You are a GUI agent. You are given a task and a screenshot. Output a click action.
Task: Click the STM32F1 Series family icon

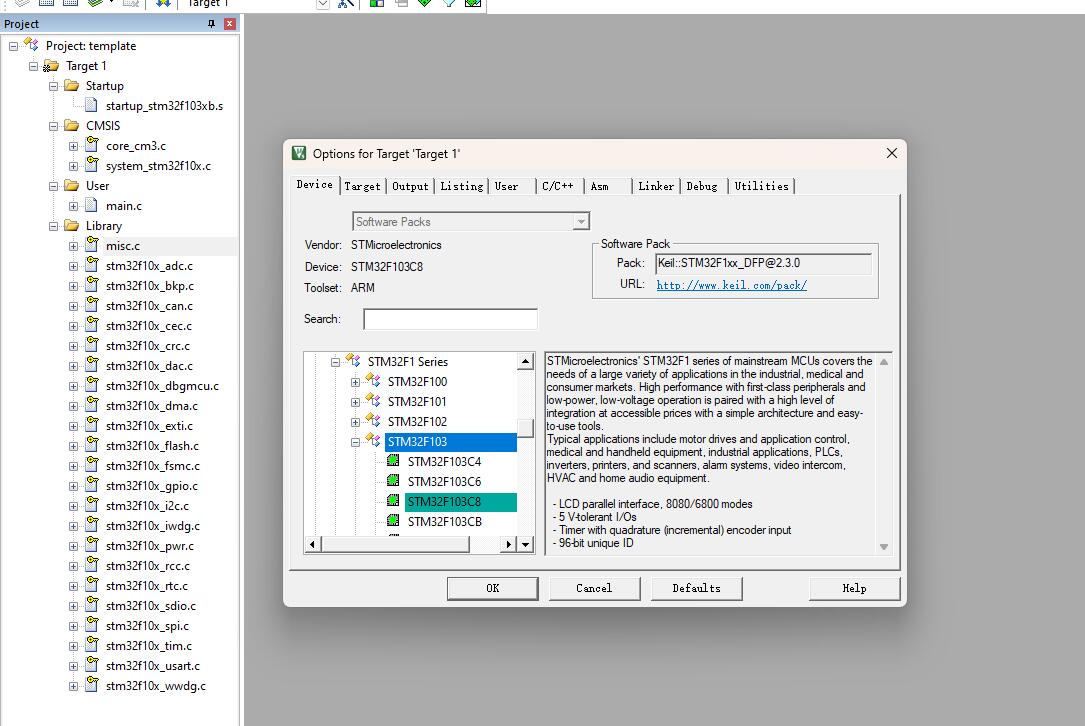(353, 361)
